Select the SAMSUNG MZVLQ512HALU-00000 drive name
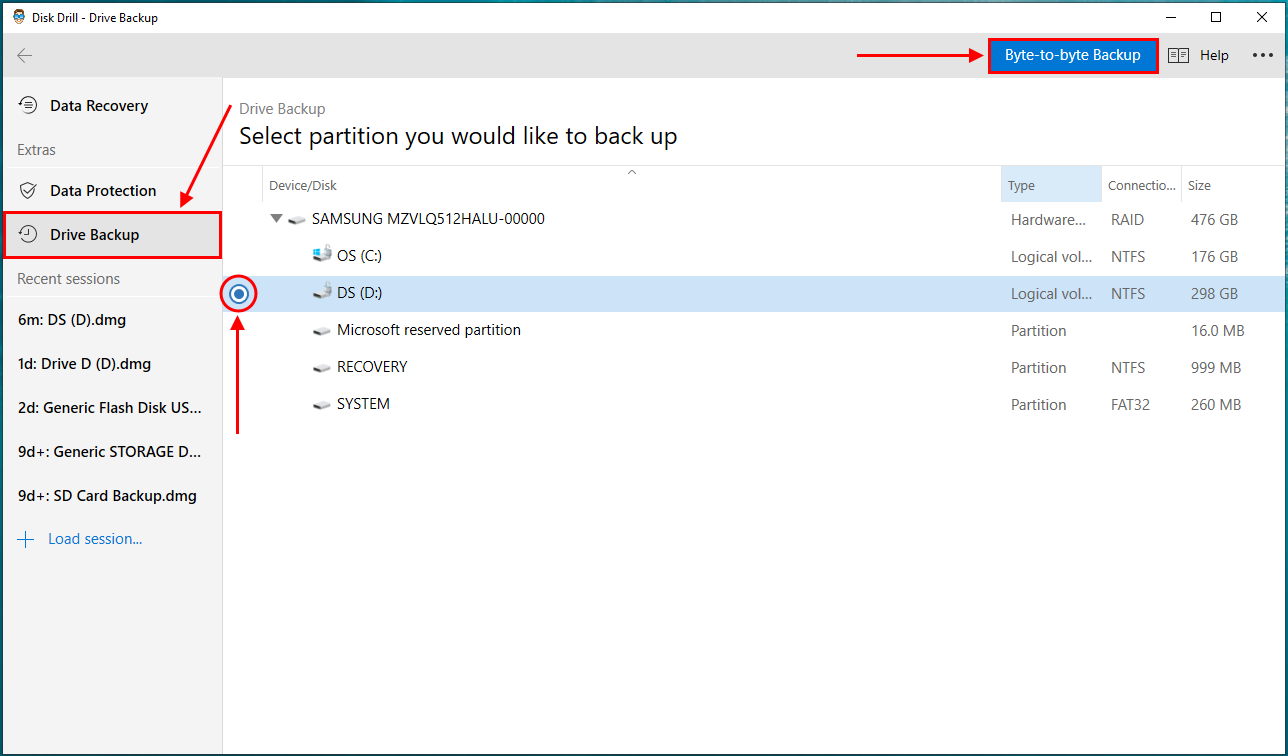The height and width of the screenshot is (756, 1288). [x=428, y=218]
